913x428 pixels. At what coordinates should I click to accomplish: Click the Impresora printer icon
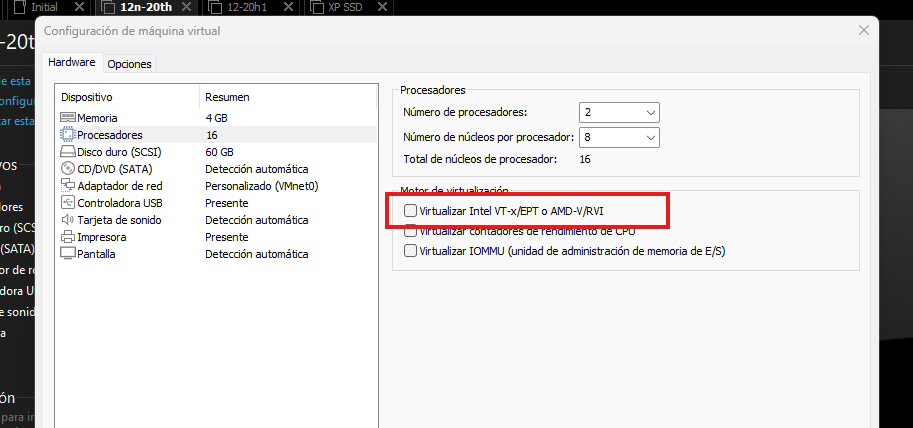pyautogui.click(x=68, y=237)
